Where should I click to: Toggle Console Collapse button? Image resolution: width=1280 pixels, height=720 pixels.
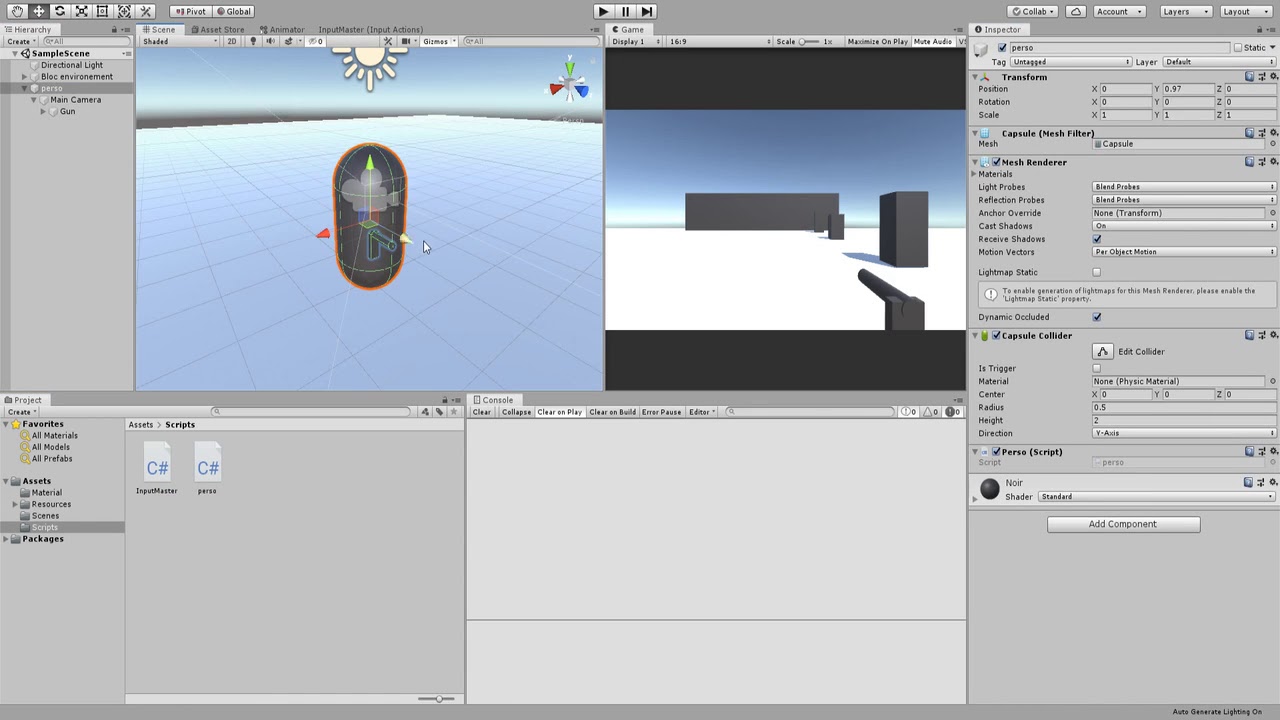click(516, 412)
